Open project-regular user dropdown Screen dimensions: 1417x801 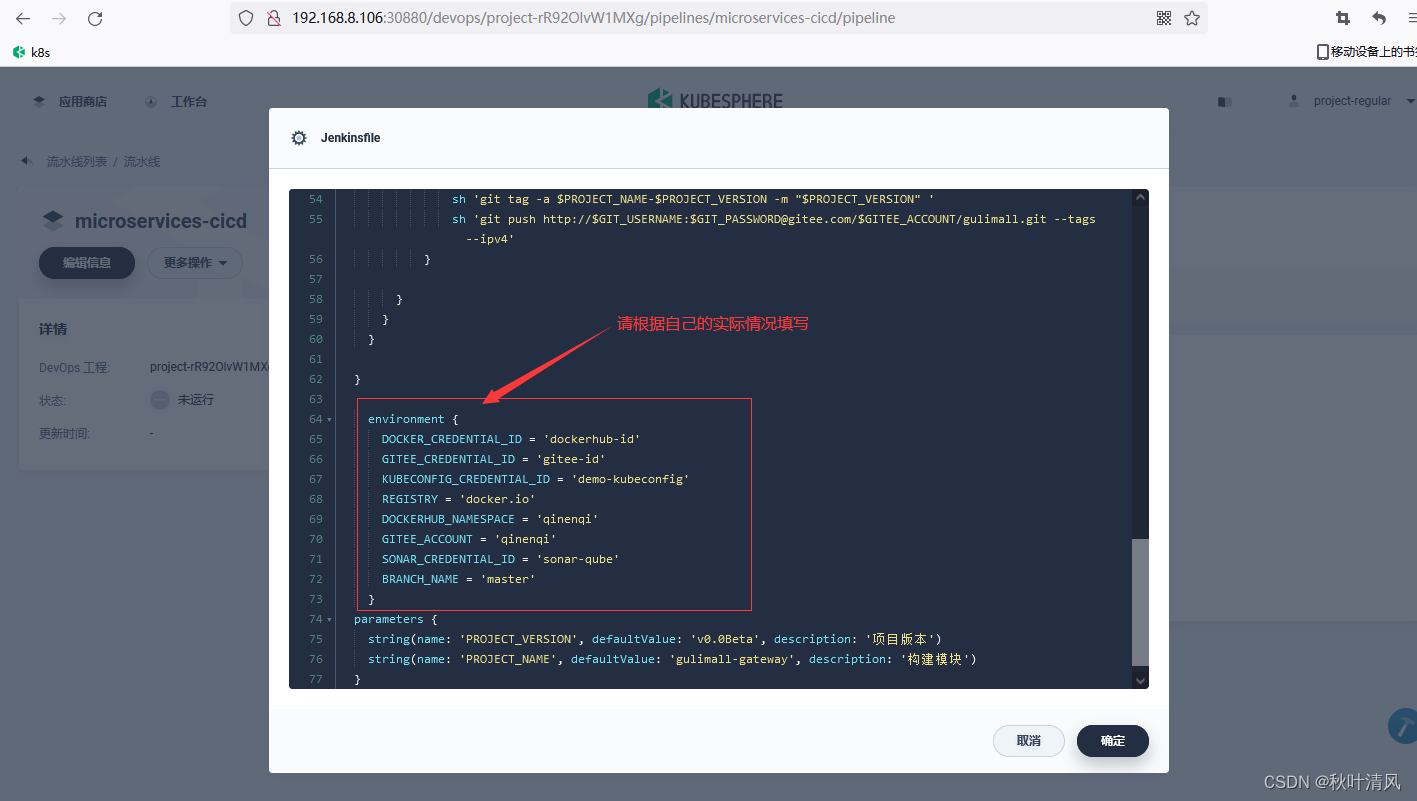1365,101
